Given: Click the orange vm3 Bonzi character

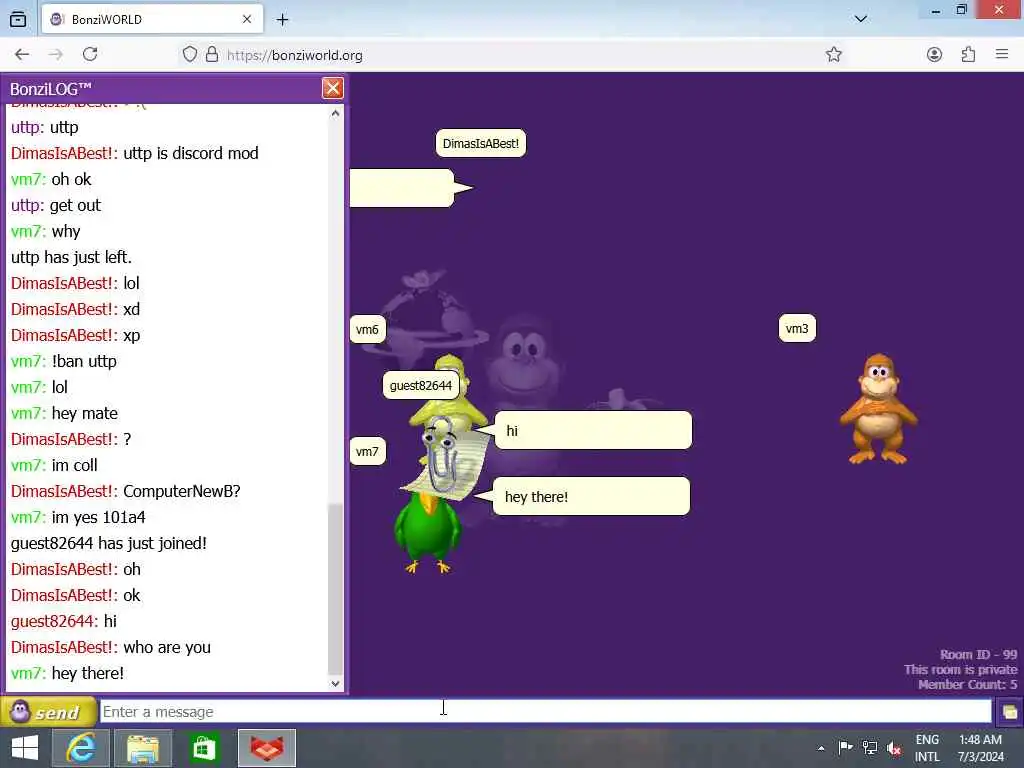Looking at the screenshot, I should [x=878, y=409].
